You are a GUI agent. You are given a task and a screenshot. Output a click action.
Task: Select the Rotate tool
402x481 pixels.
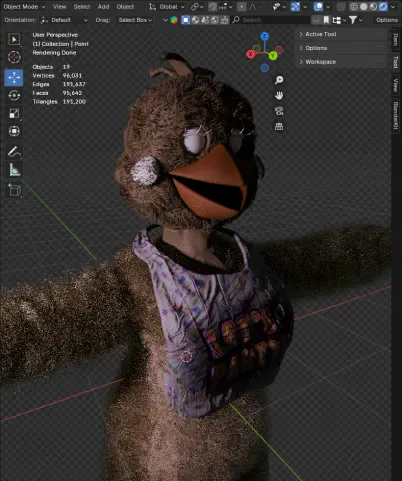coord(14,95)
